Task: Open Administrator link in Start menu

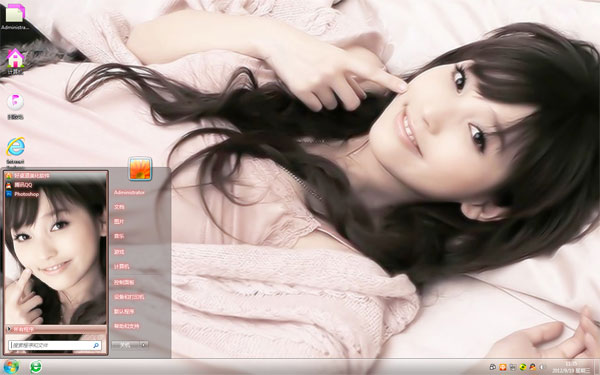Action: pos(129,192)
